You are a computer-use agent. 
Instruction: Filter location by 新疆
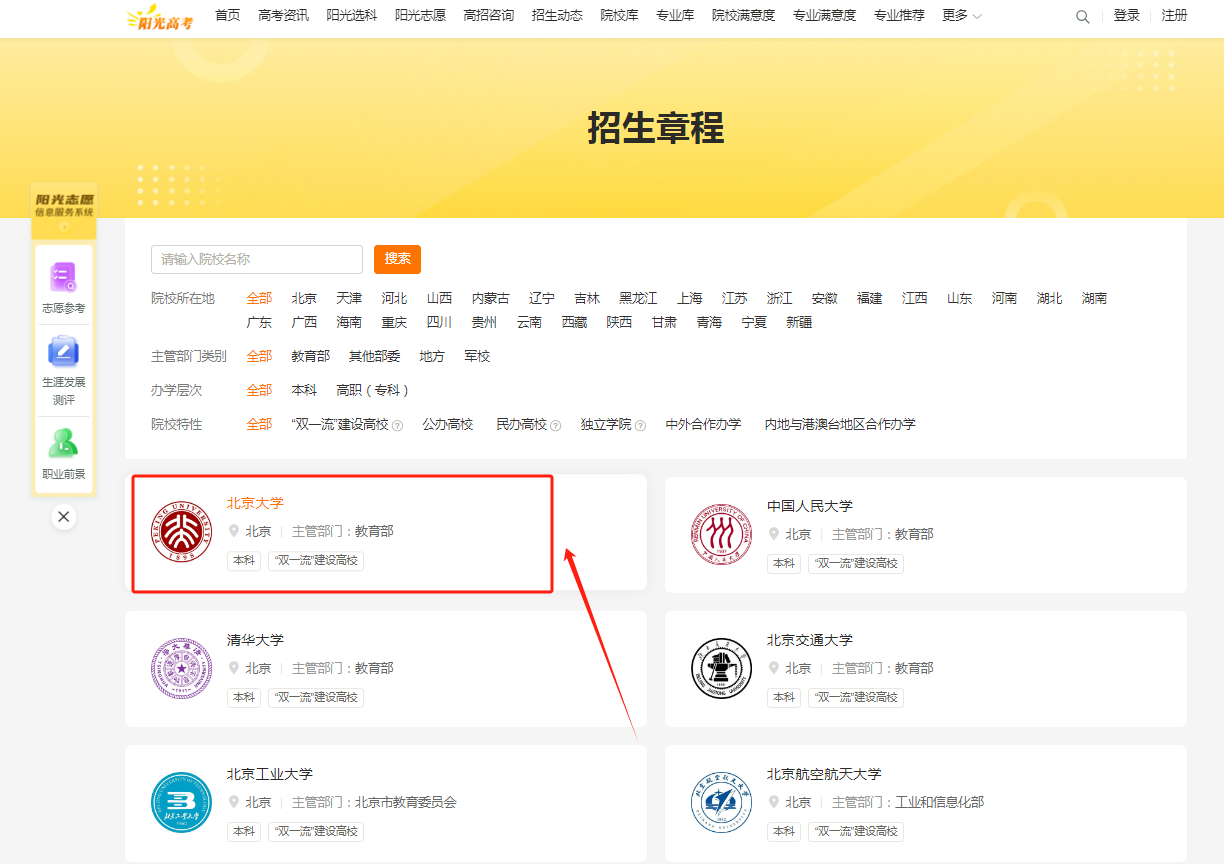(799, 322)
